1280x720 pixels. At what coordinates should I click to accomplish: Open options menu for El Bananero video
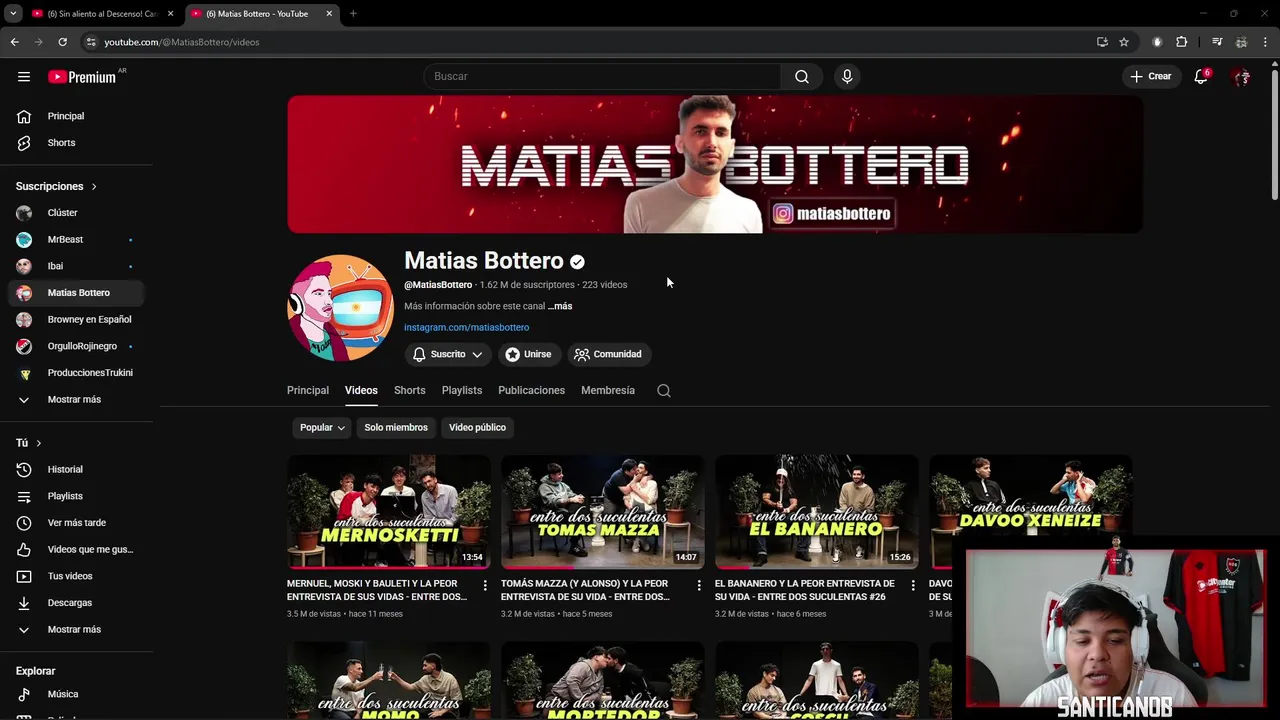pyautogui.click(x=913, y=585)
